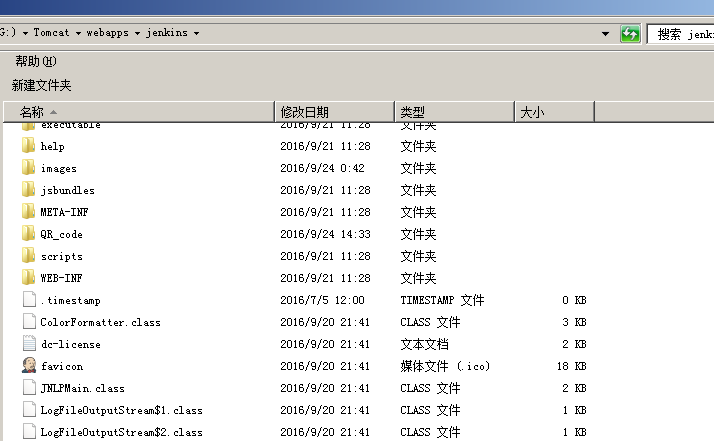Click the help folder icon
714x441 pixels.
28,146
